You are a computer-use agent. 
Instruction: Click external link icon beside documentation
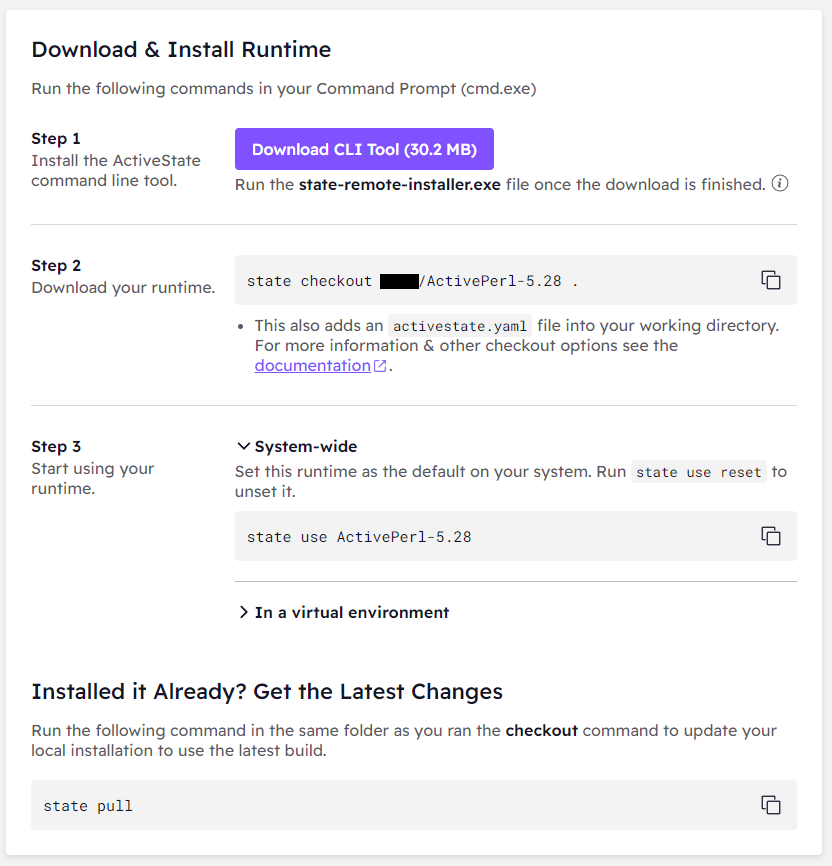[380, 366]
